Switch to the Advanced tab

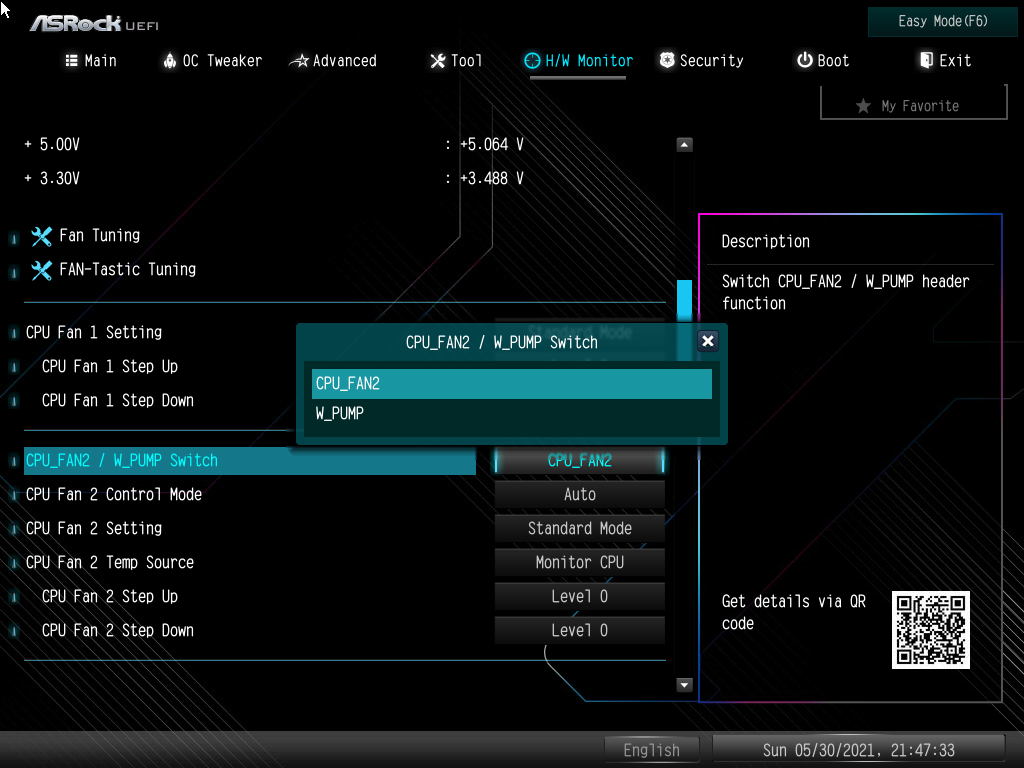(333, 61)
